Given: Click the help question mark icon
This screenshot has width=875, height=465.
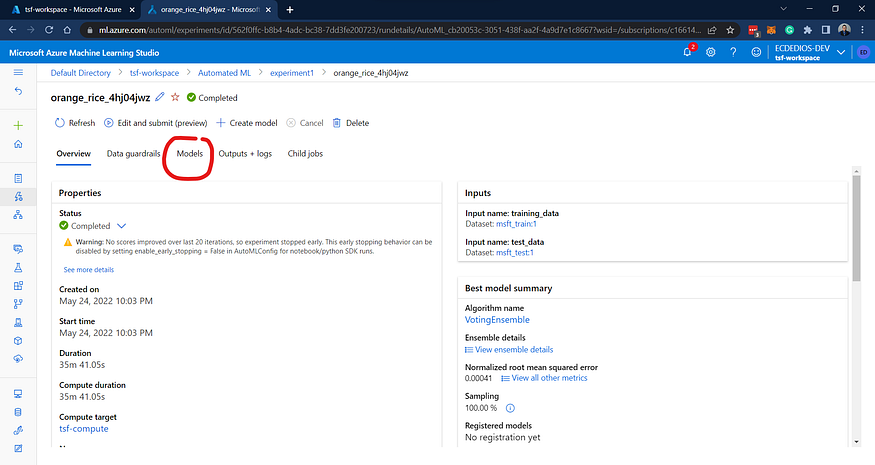Looking at the screenshot, I should (x=733, y=52).
